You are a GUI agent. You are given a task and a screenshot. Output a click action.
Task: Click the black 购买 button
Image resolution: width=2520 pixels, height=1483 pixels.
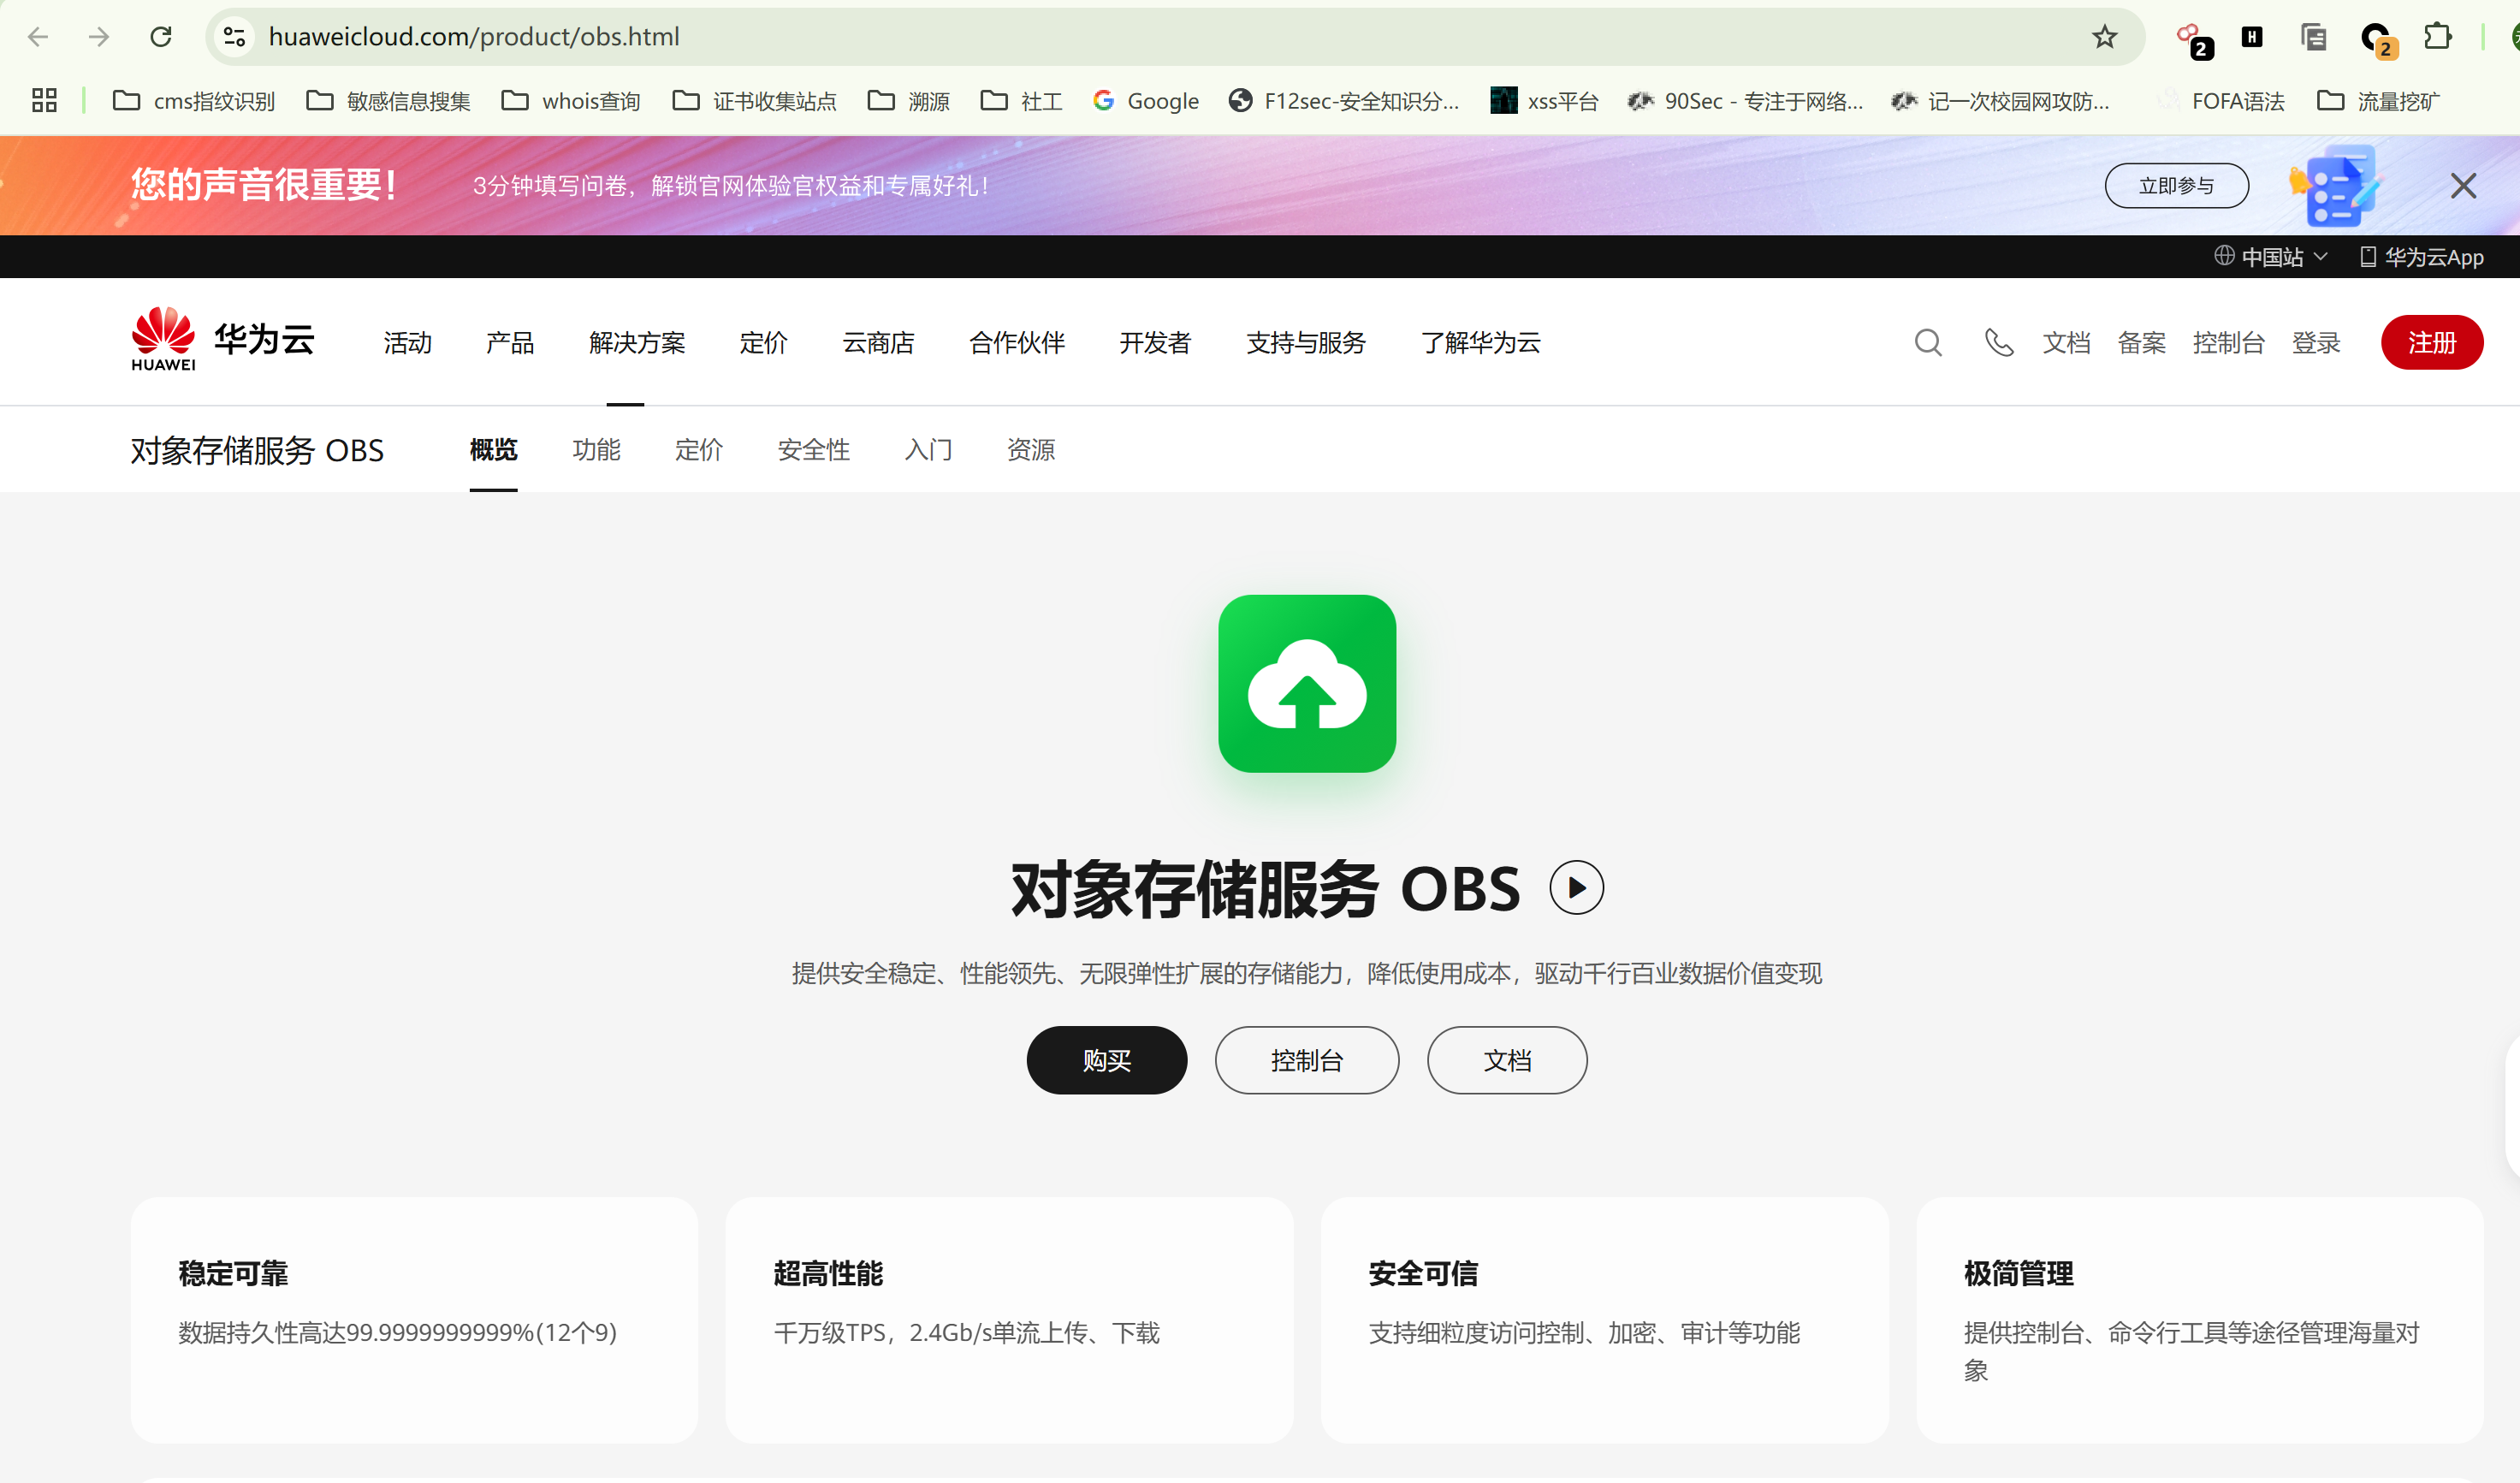click(1107, 1060)
